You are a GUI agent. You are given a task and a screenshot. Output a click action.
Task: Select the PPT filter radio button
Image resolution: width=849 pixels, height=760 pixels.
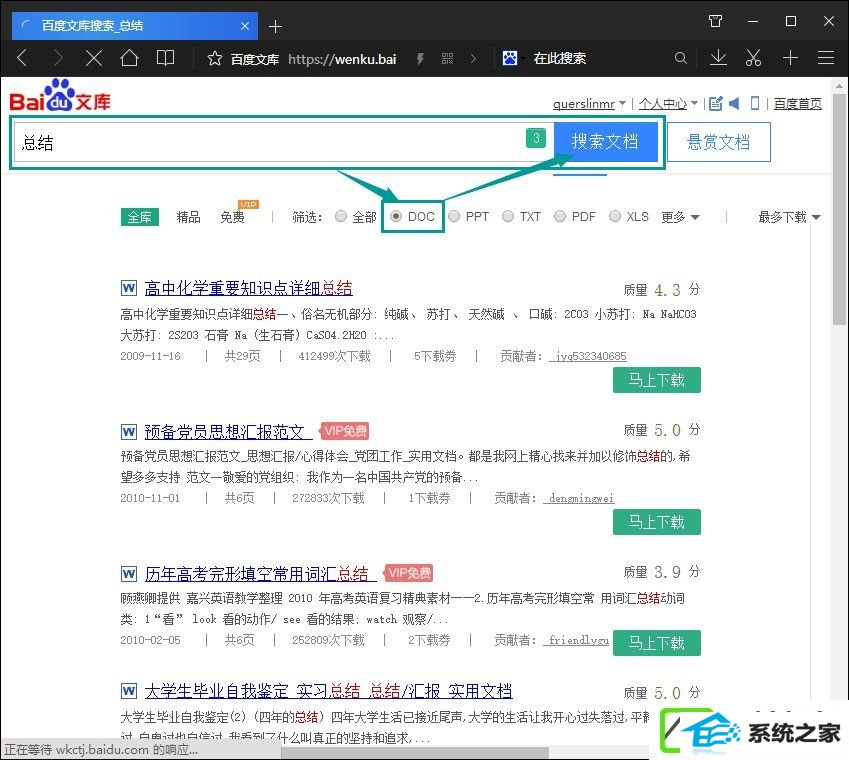pos(454,217)
